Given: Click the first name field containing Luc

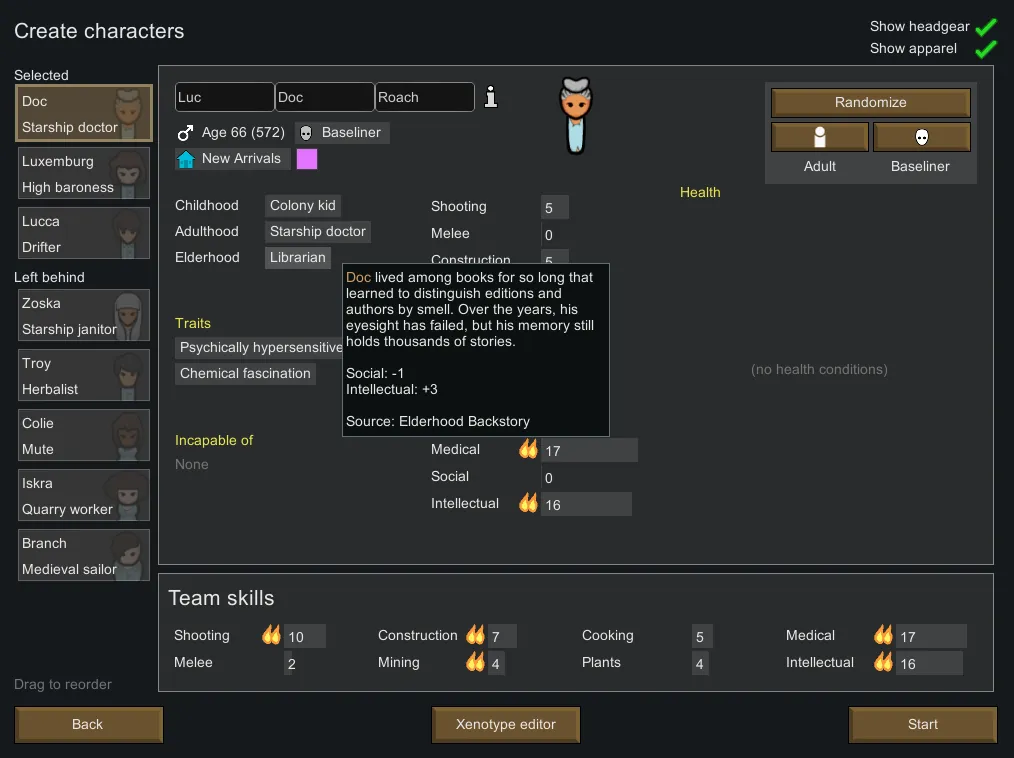Looking at the screenshot, I should (224, 97).
